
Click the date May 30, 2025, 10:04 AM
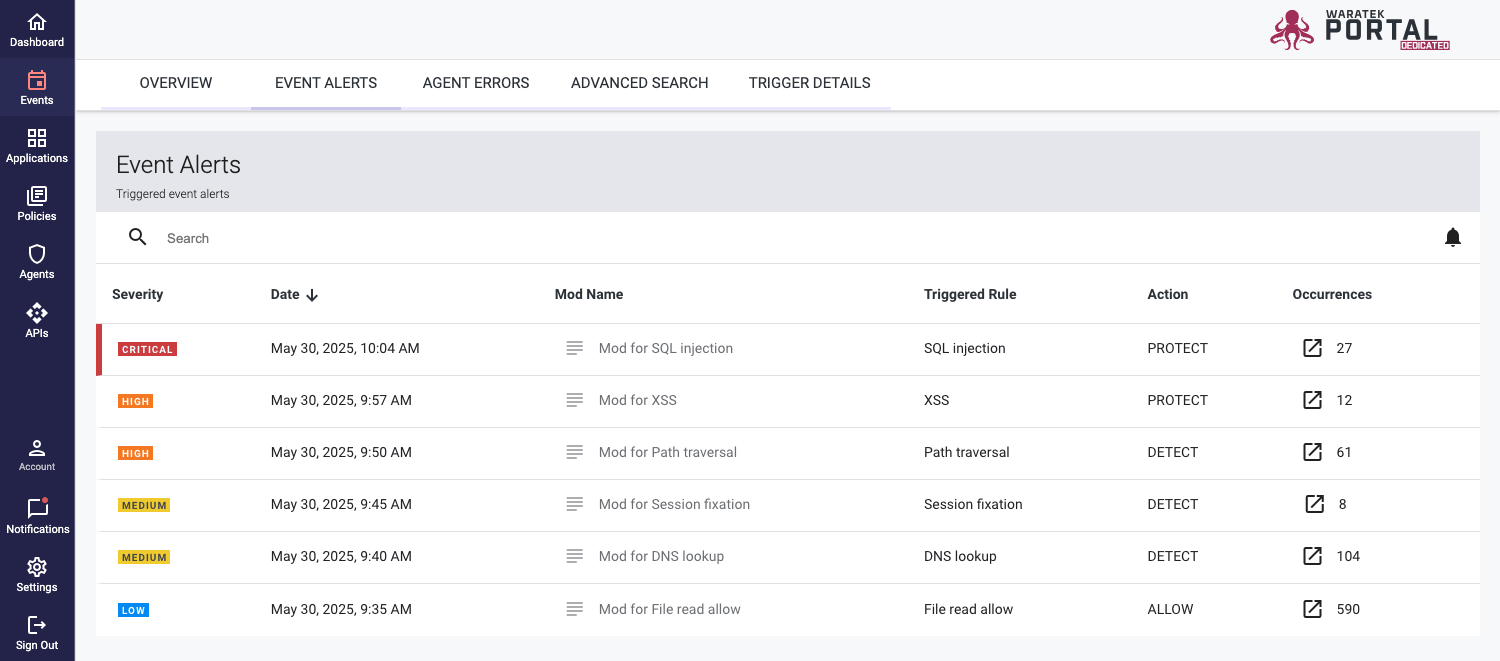345,348
